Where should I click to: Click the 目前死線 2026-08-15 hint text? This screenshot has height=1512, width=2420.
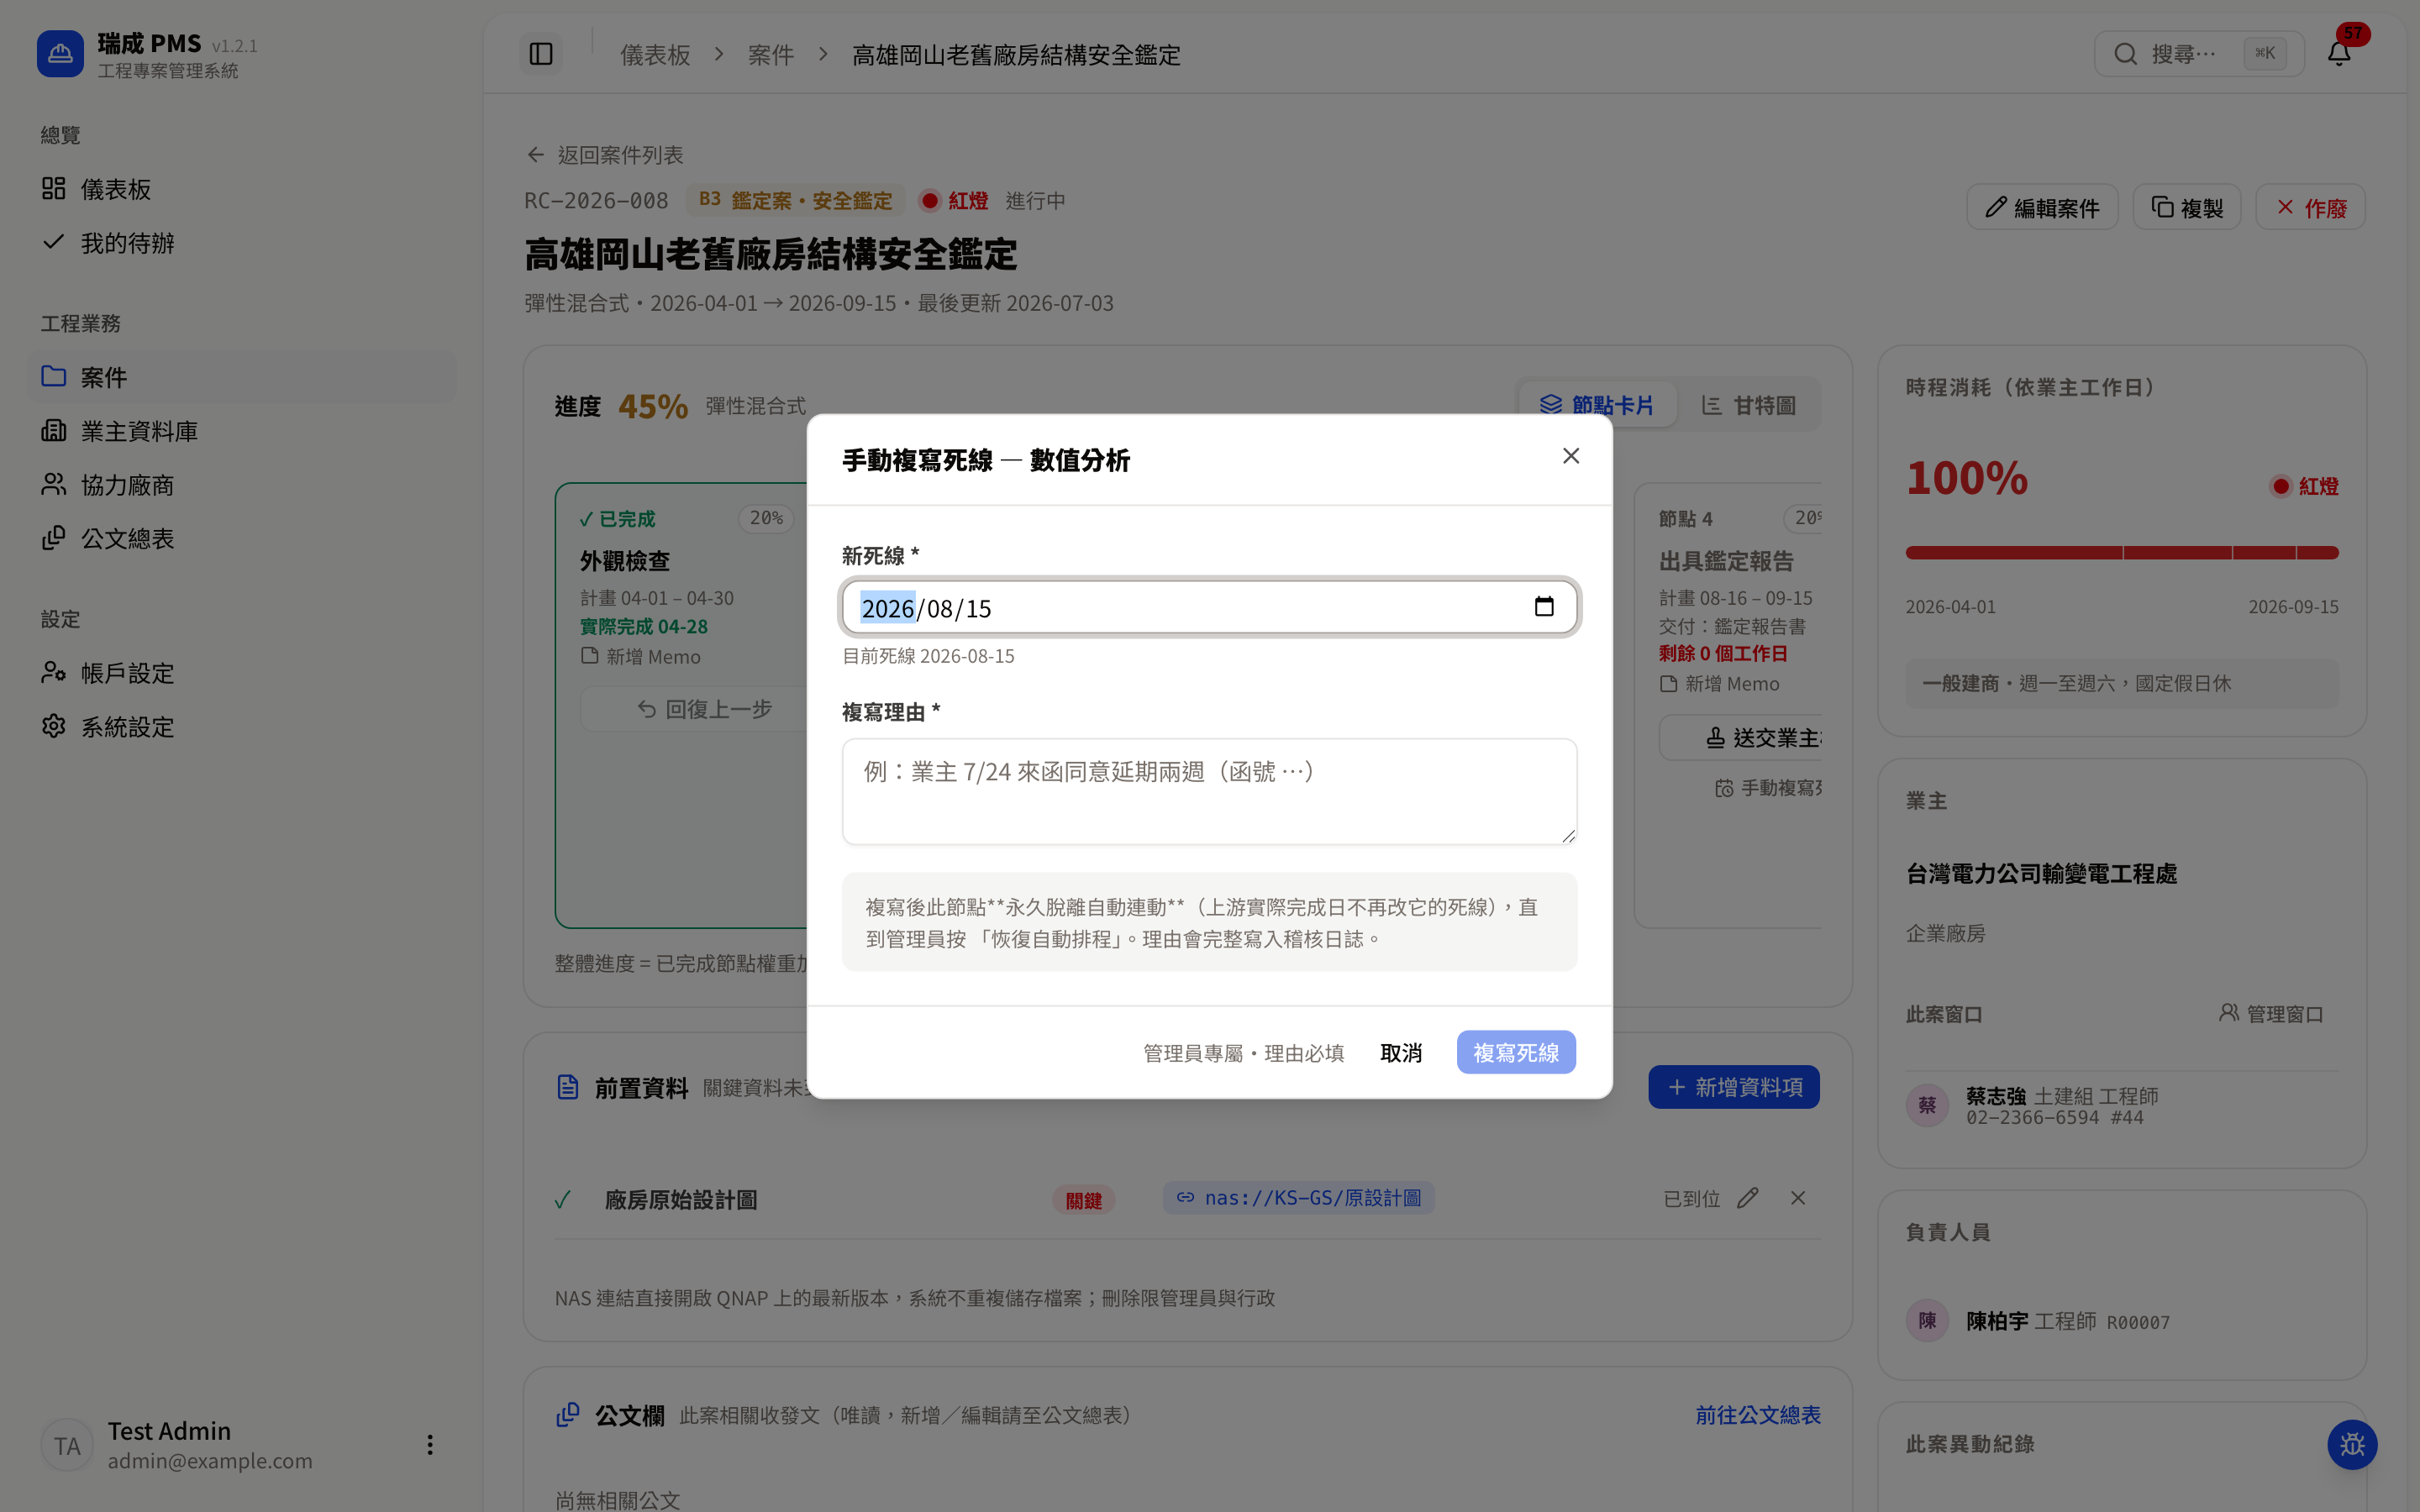click(x=928, y=656)
